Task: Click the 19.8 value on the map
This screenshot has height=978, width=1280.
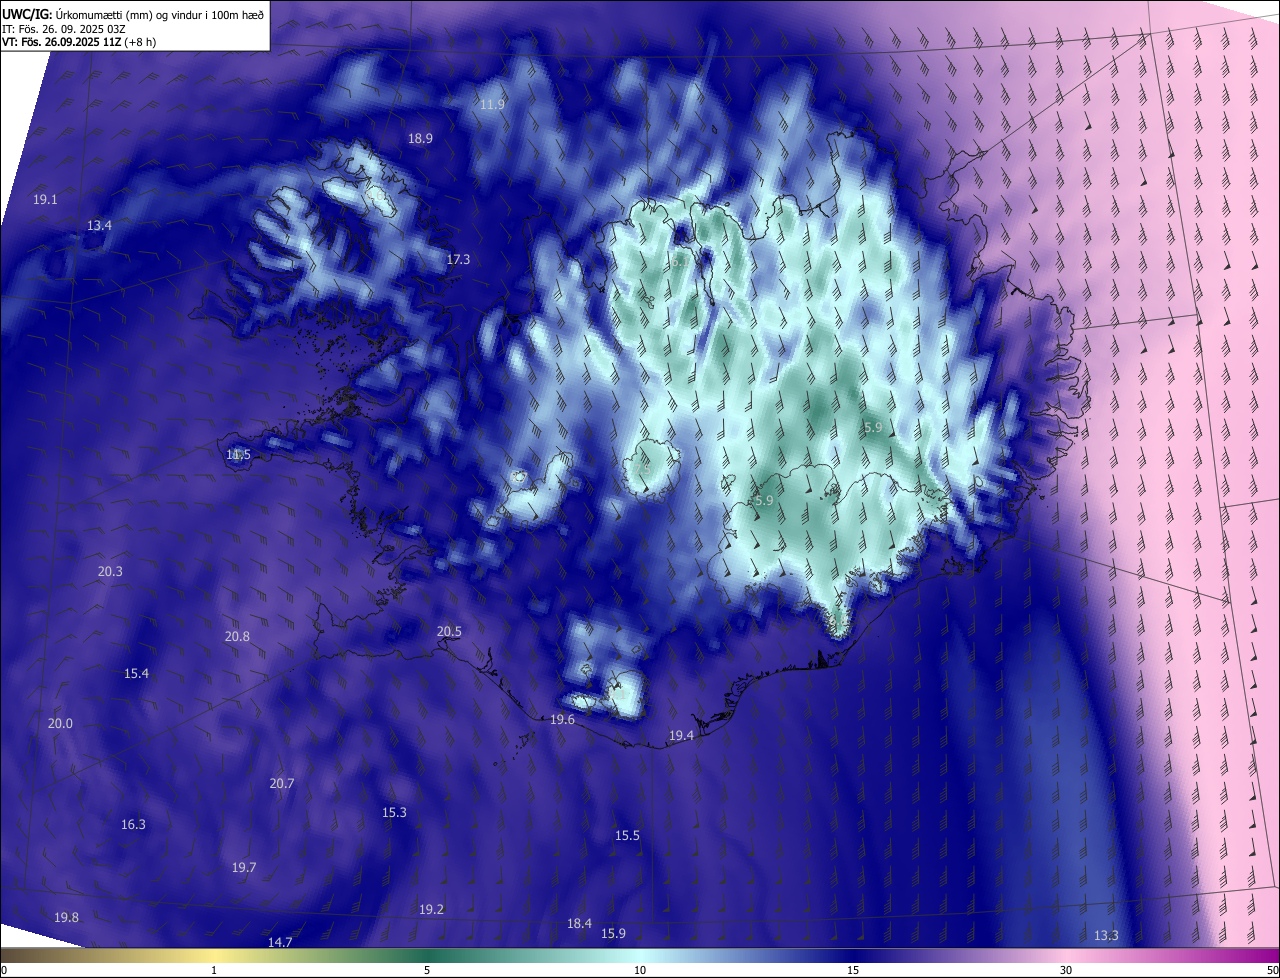Action: (66, 918)
